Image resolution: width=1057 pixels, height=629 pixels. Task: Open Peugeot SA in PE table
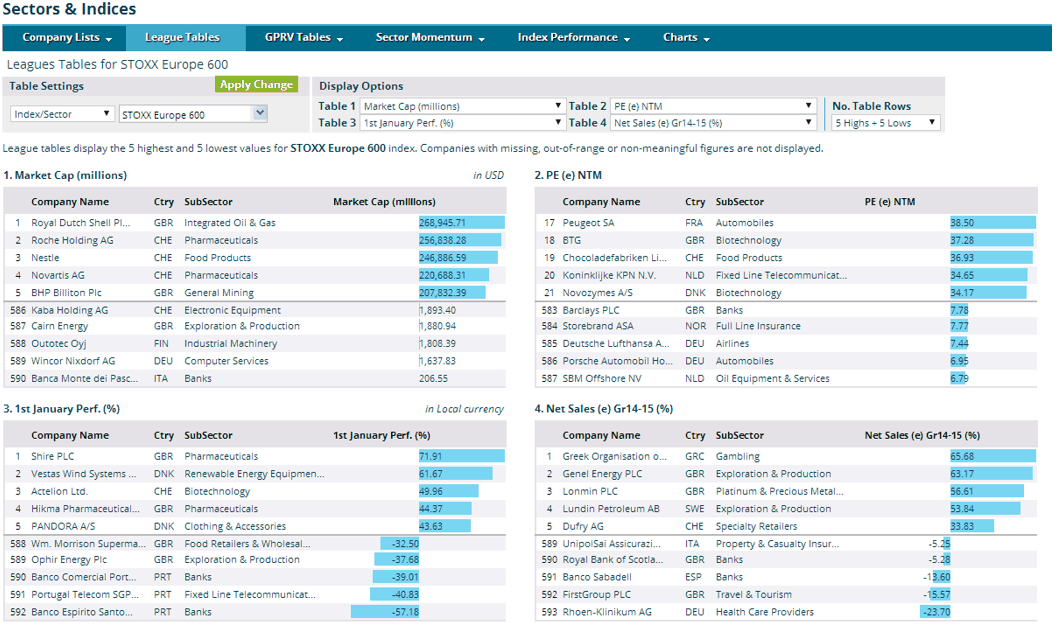(x=588, y=222)
